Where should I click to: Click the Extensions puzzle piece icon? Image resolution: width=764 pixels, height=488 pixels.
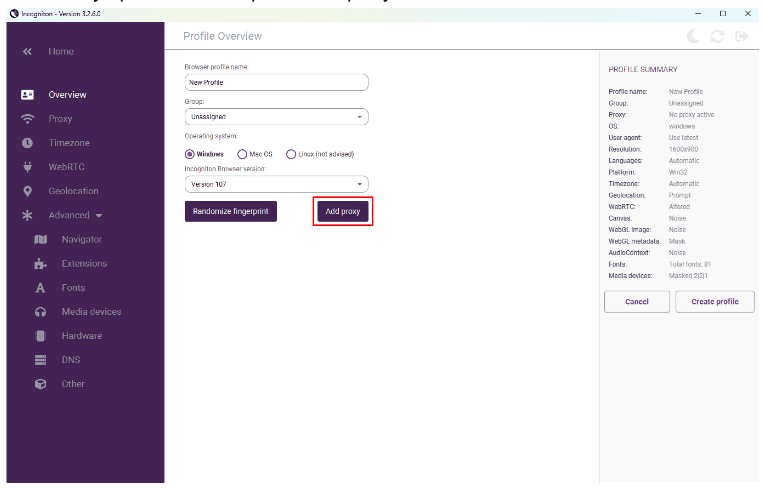[41, 264]
